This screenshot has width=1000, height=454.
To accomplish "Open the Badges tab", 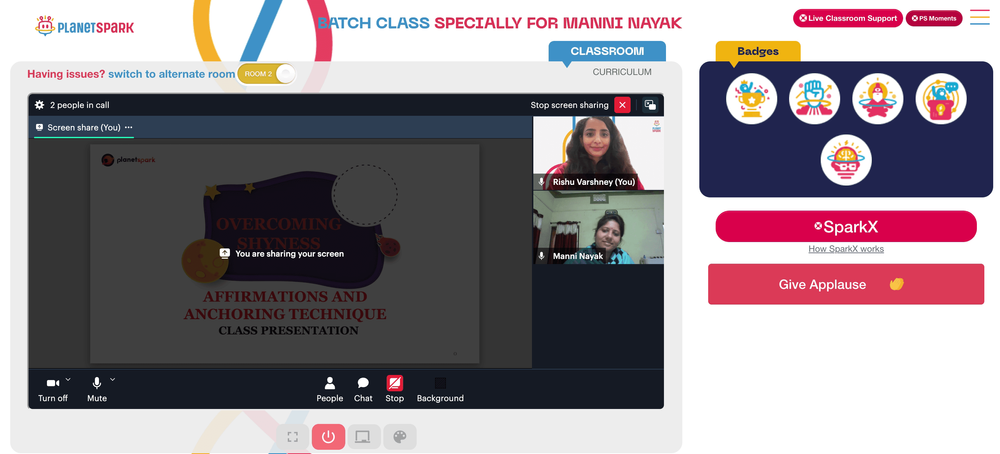I will (758, 52).
